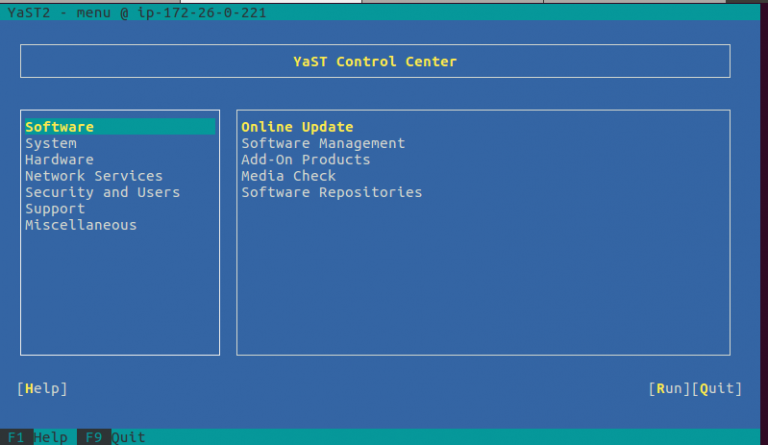The image size is (768, 445).
Task: Click the [Run] button
Action: pos(669,388)
